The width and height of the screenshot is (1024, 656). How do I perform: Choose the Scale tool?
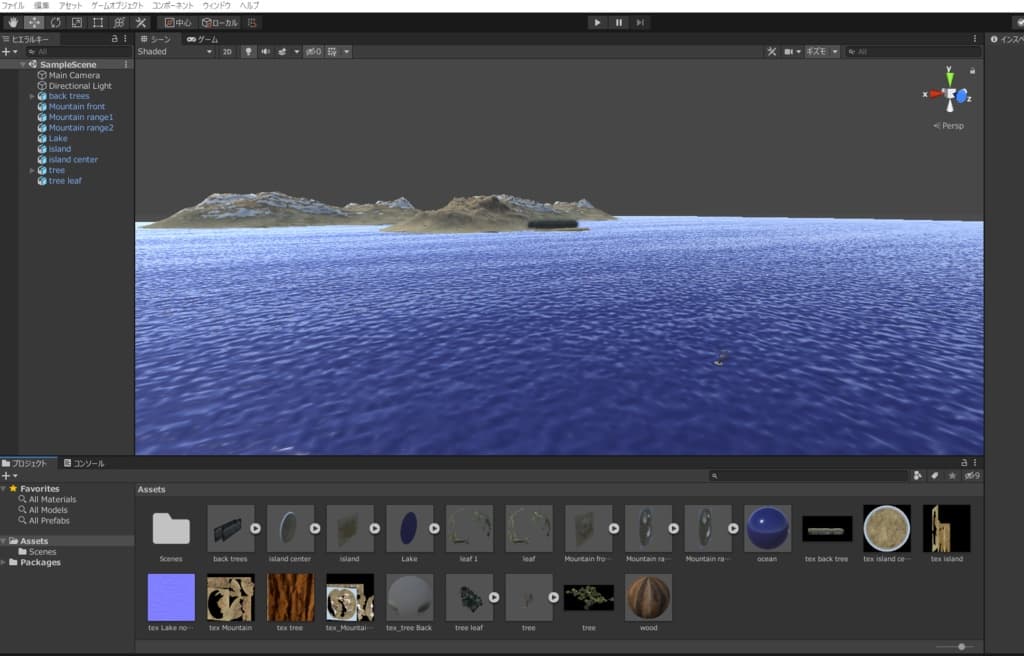76,22
